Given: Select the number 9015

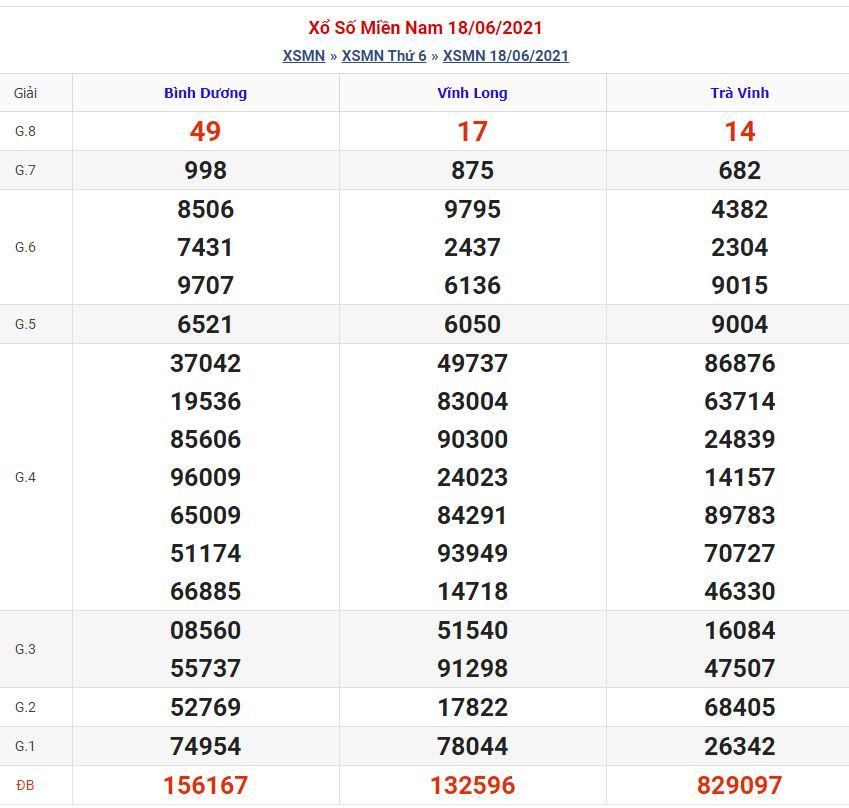Looking at the screenshot, I should 740,285.
